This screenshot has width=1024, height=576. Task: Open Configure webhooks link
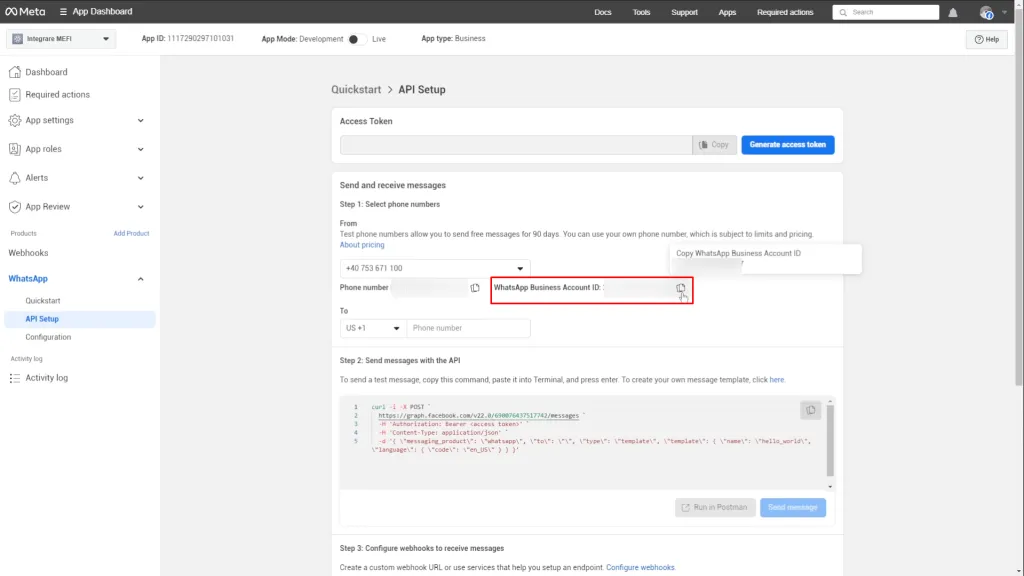point(640,568)
